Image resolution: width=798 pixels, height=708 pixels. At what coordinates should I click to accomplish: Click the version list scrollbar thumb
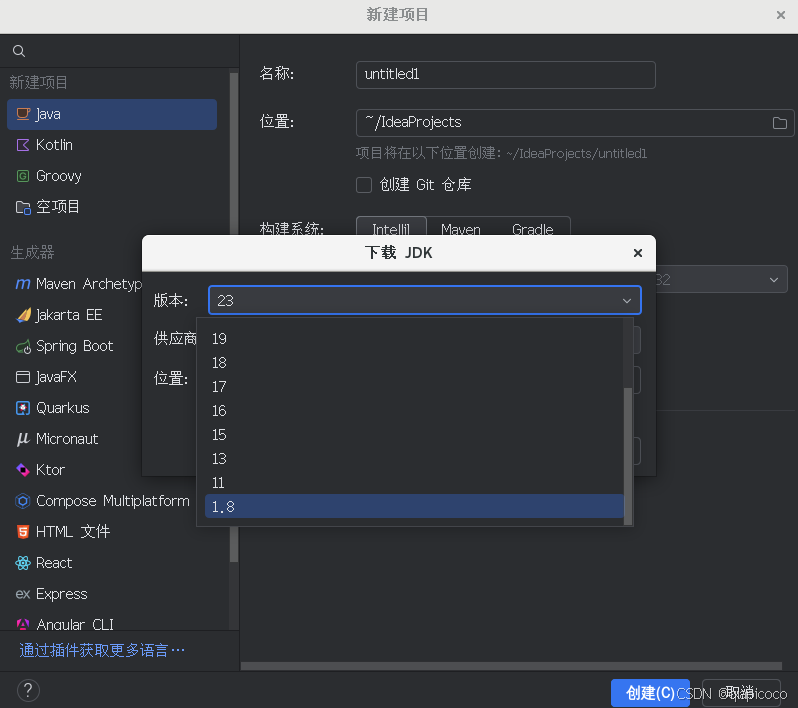pyautogui.click(x=628, y=456)
